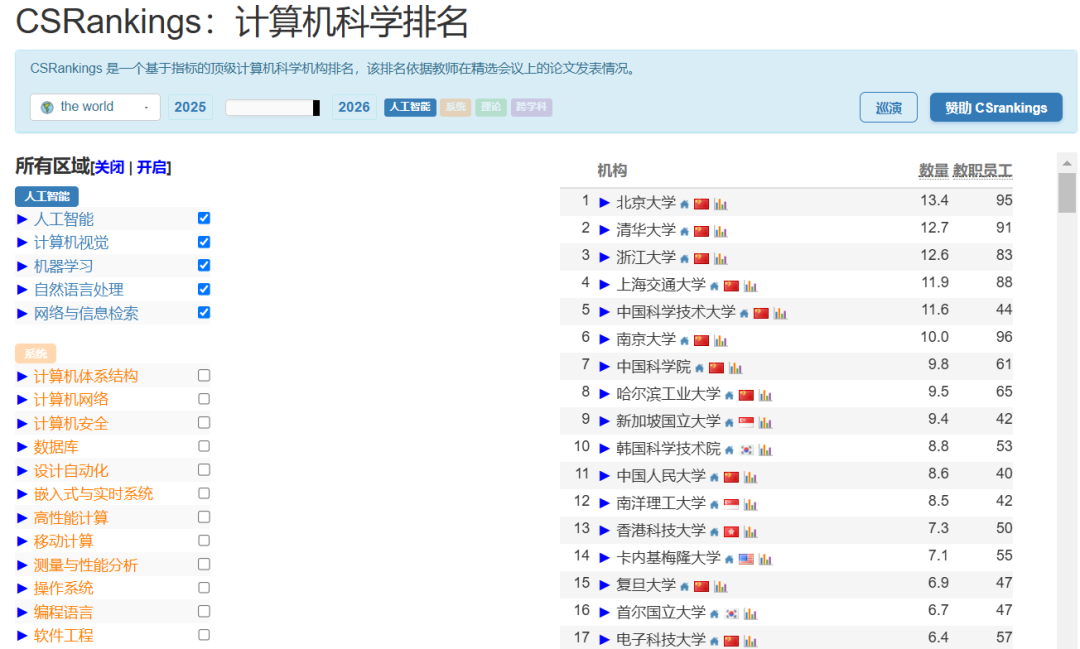Click the house icon beside 上海交通大学
The width and height of the screenshot is (1080, 649).
click(713, 284)
